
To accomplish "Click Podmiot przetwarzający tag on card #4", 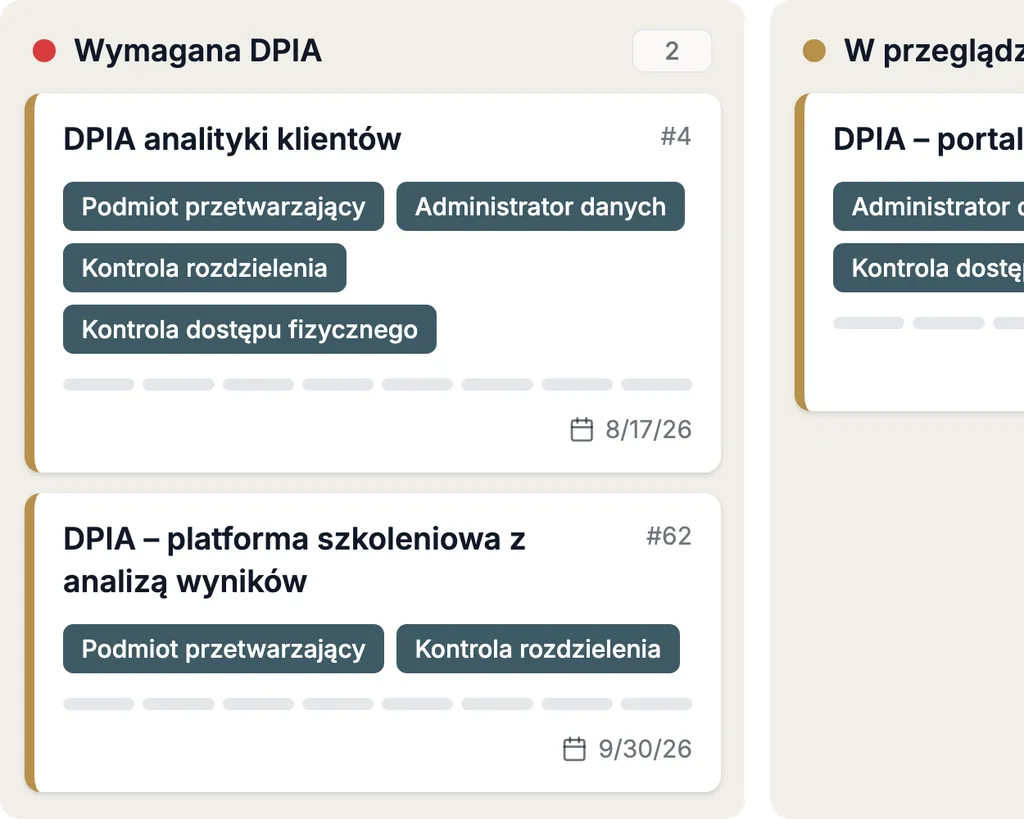I will point(223,206).
